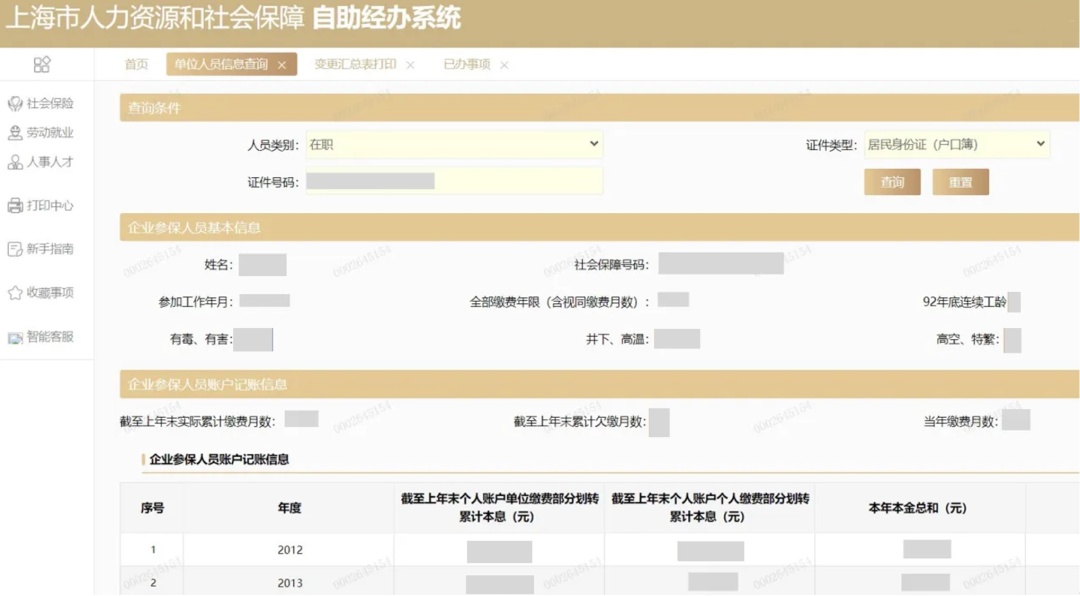This screenshot has height=596, width=1080.
Task: Select the 已办事项 tab
Action: click(467, 65)
